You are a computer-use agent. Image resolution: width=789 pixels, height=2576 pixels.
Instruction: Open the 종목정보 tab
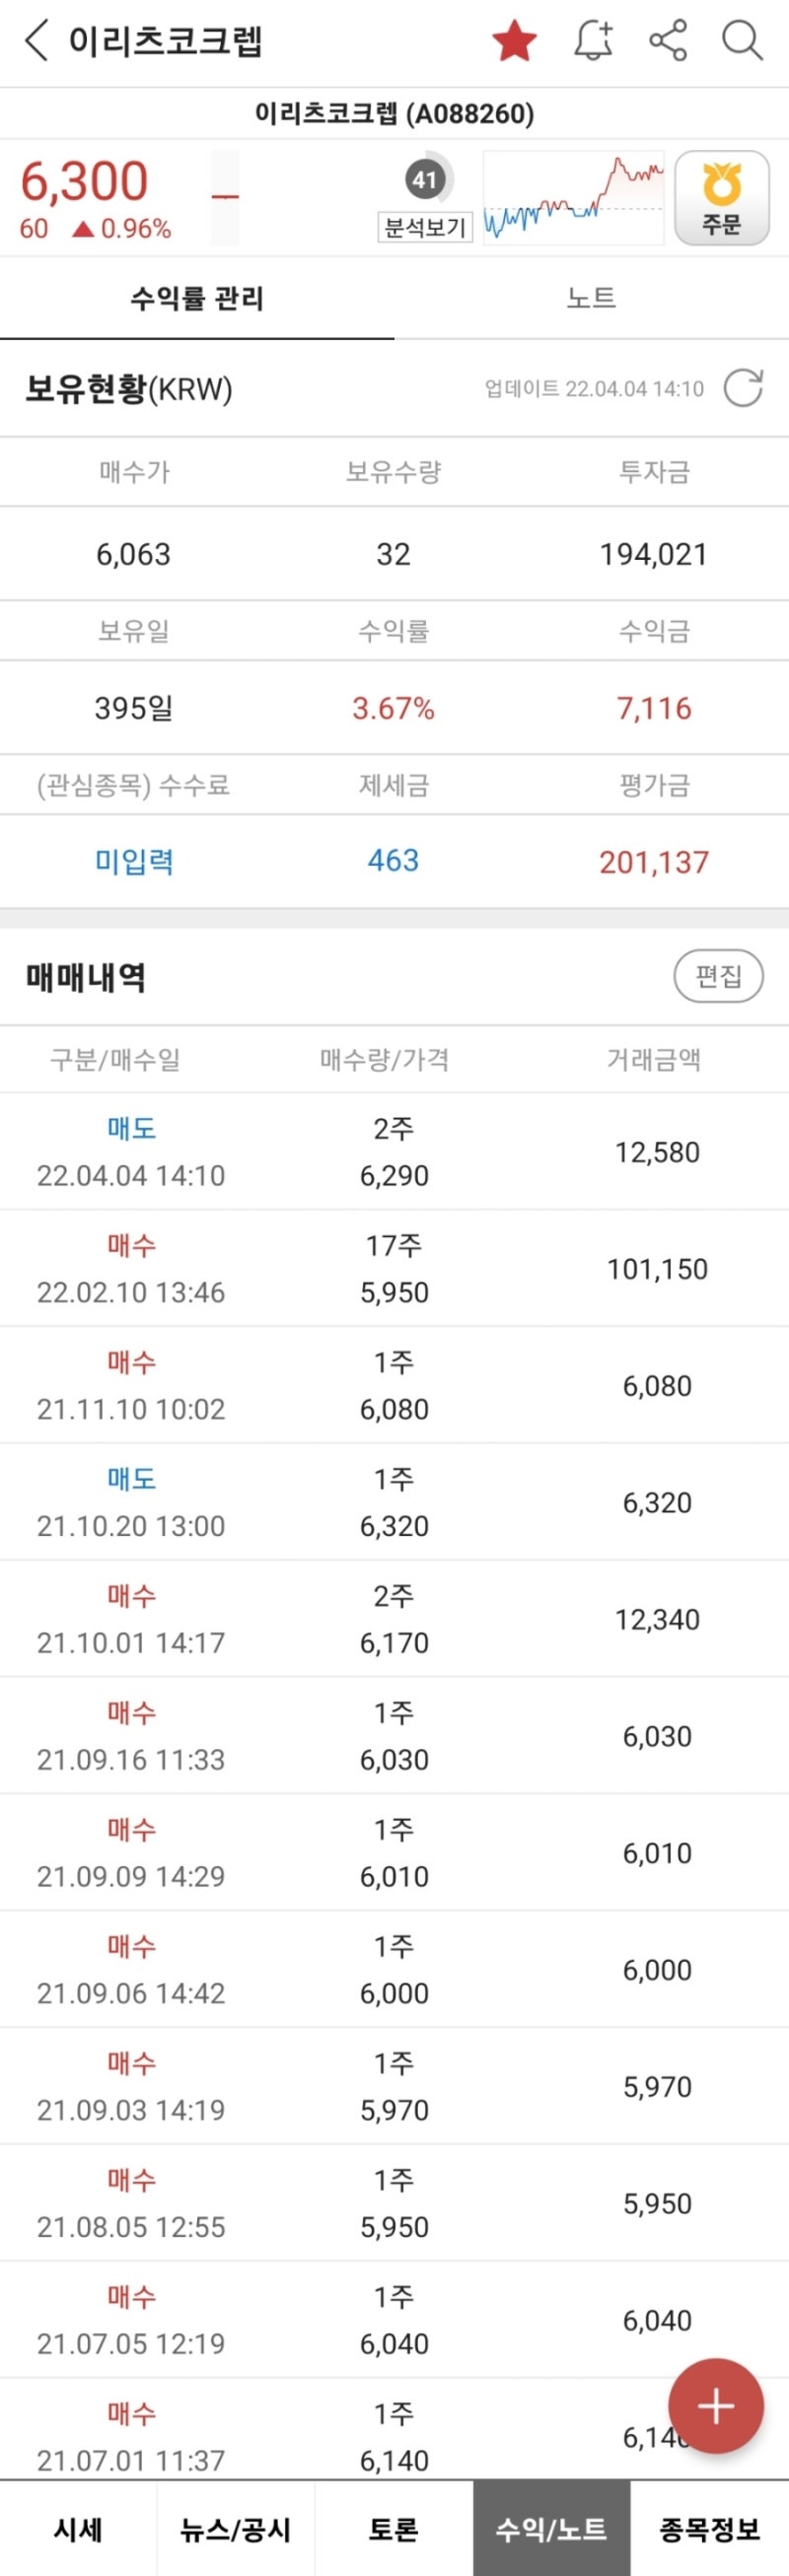[710, 2528]
